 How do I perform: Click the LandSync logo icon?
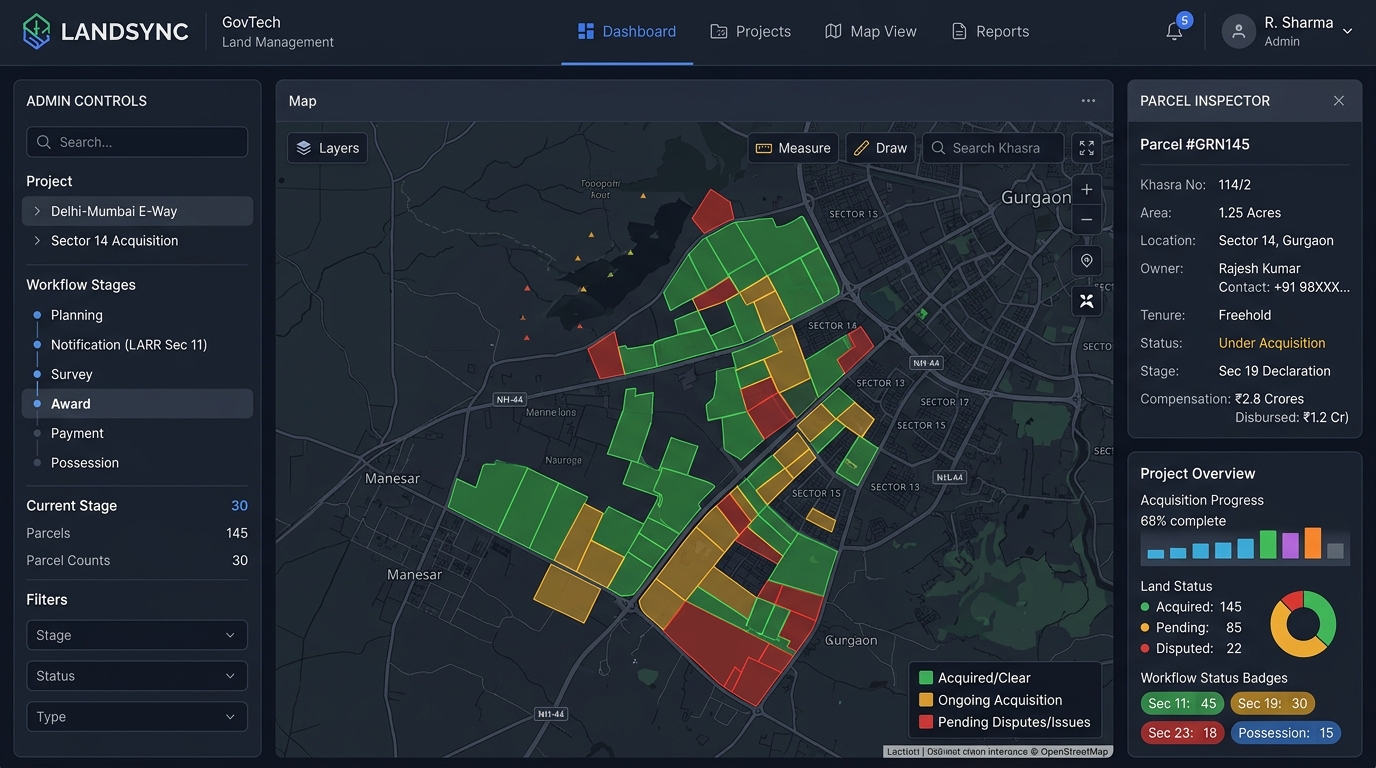click(36, 31)
